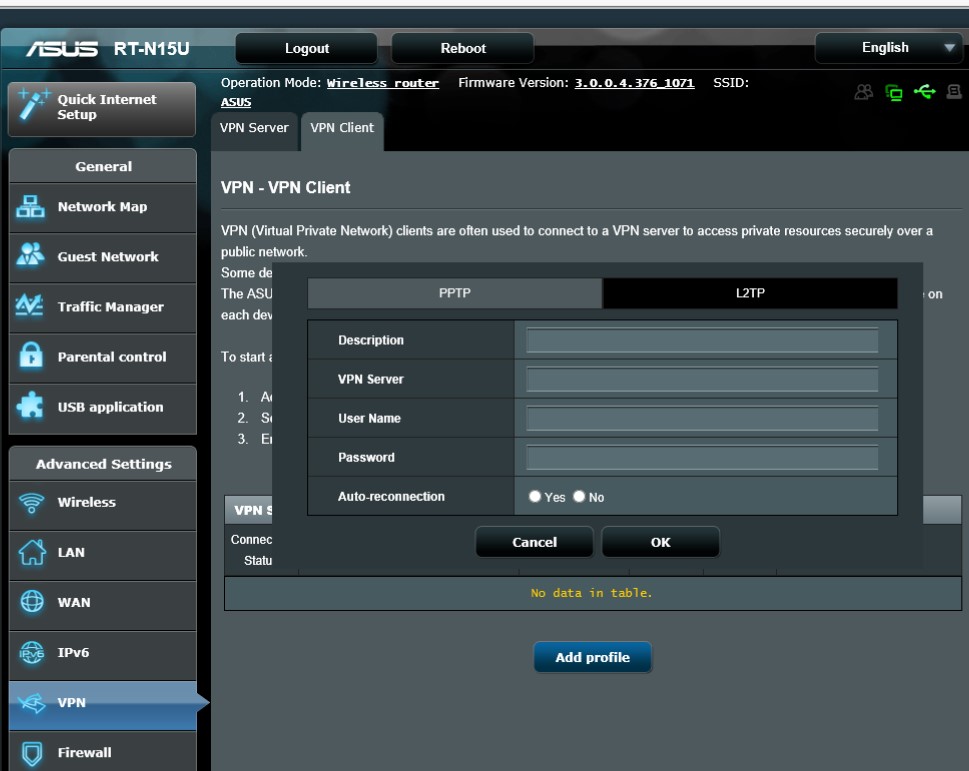
Task: Click the USB application puzzle icon
Action: [31, 407]
